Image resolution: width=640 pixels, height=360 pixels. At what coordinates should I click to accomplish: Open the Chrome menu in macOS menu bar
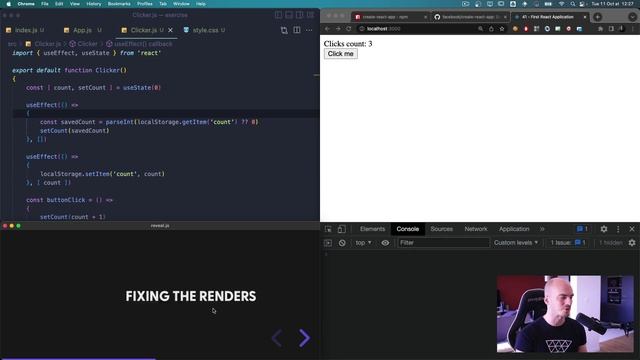point(26,4)
